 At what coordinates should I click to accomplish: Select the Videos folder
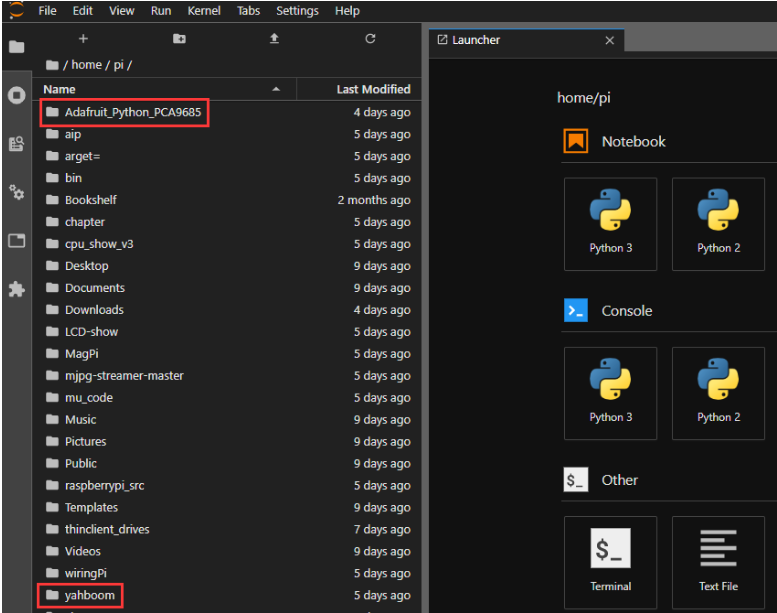click(x=227, y=552)
